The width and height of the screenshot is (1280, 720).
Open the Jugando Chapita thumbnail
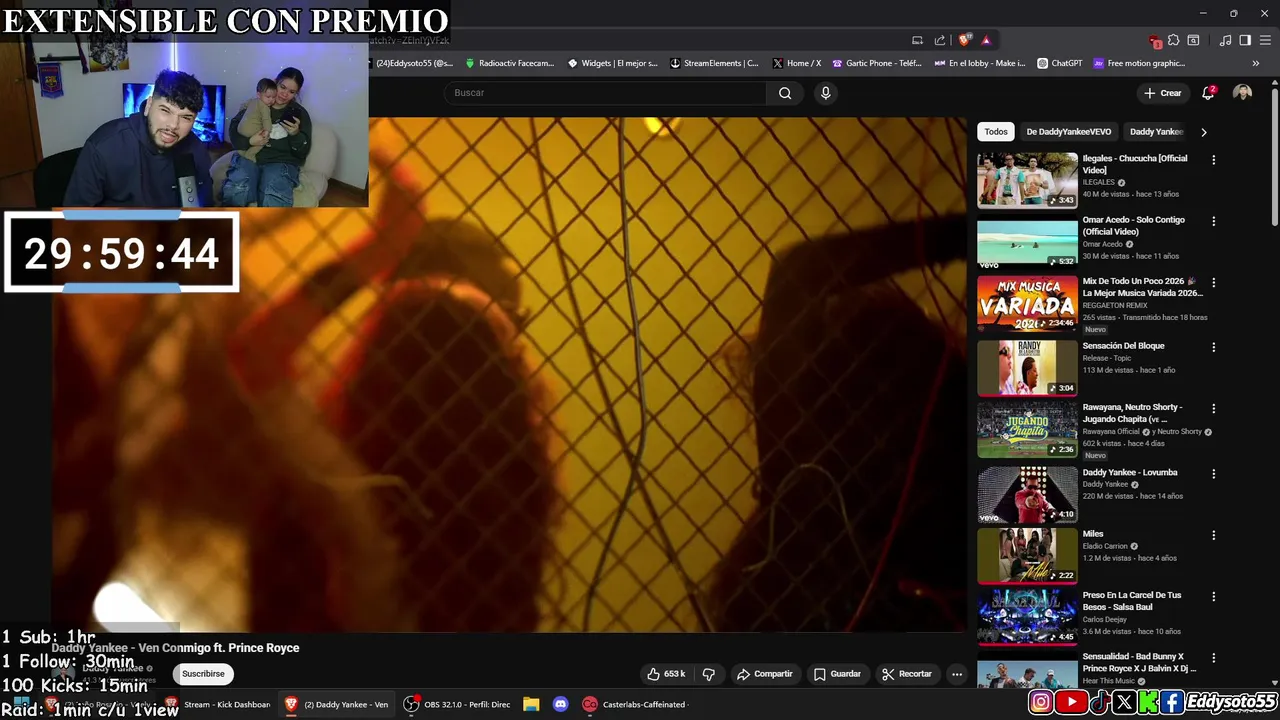tap(1027, 429)
